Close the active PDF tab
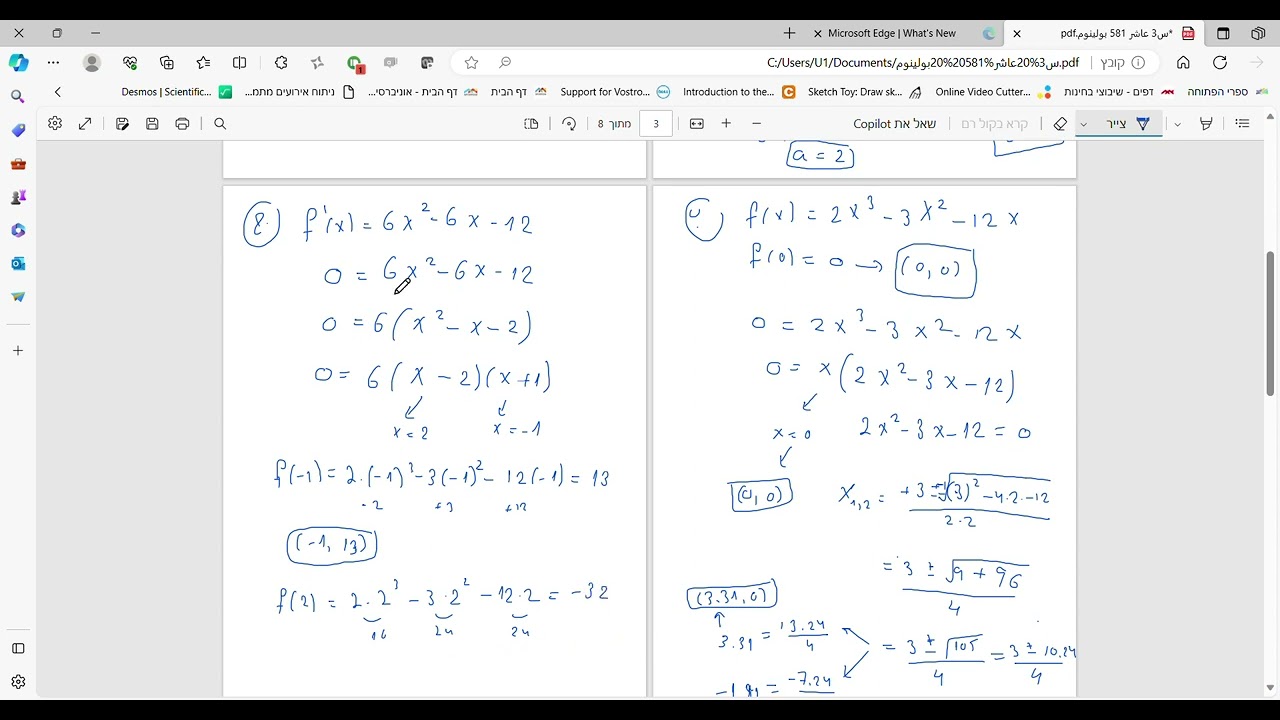 tap(1017, 33)
